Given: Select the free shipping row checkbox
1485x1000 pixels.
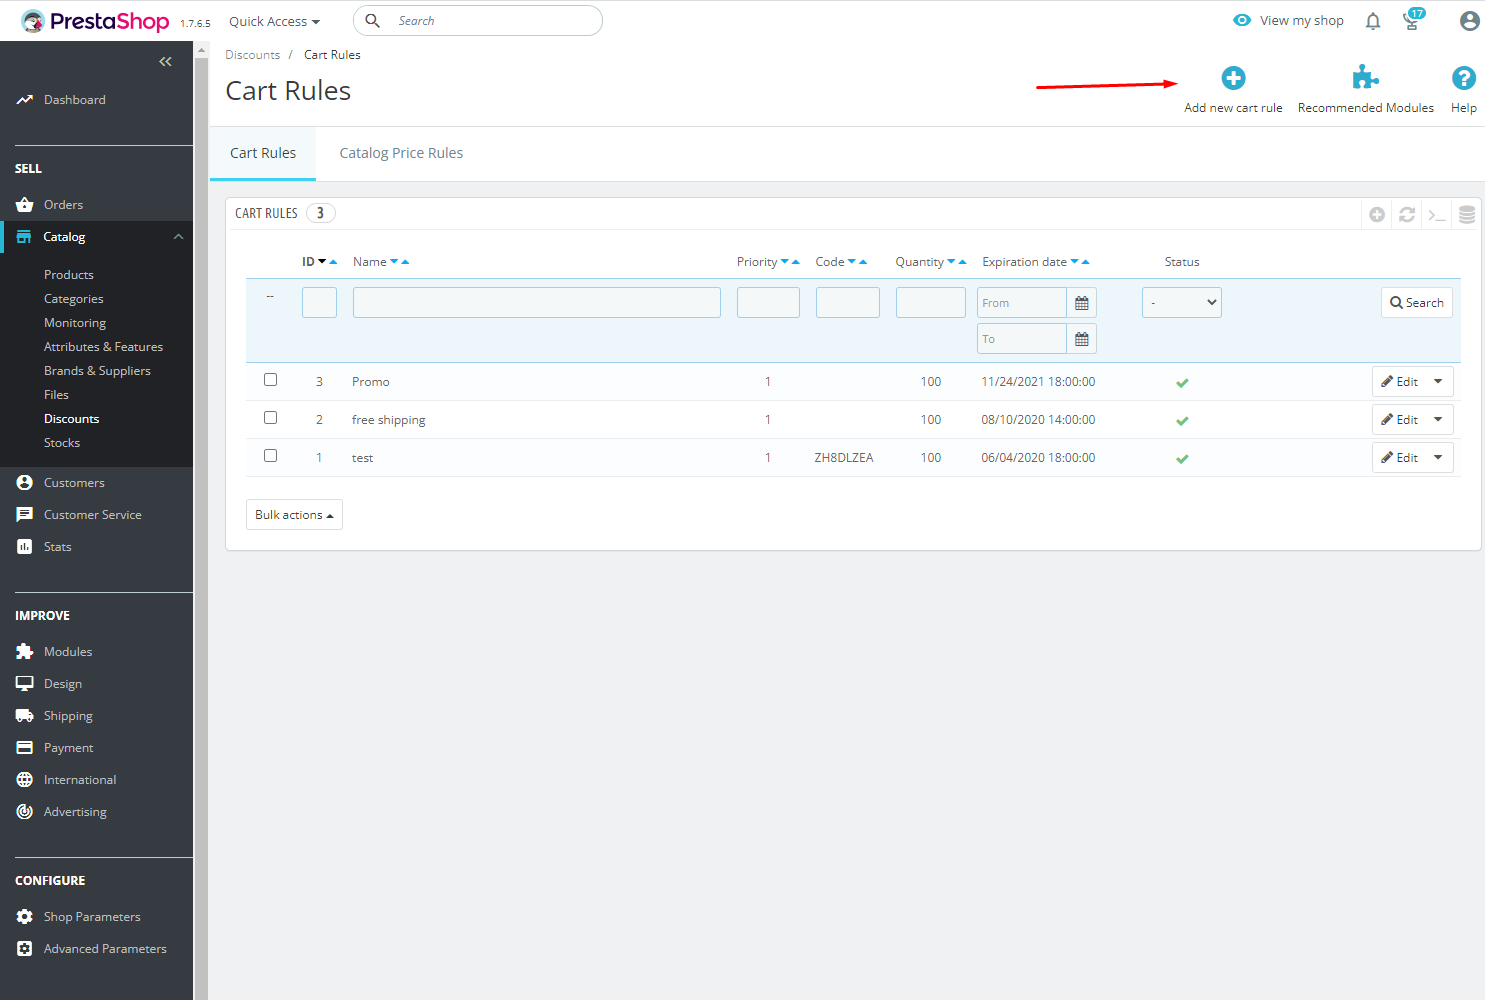Looking at the screenshot, I should point(270,418).
